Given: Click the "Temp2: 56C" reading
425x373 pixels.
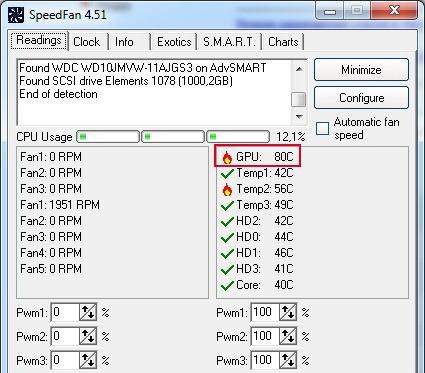Looking at the screenshot, I should click(x=265, y=189).
